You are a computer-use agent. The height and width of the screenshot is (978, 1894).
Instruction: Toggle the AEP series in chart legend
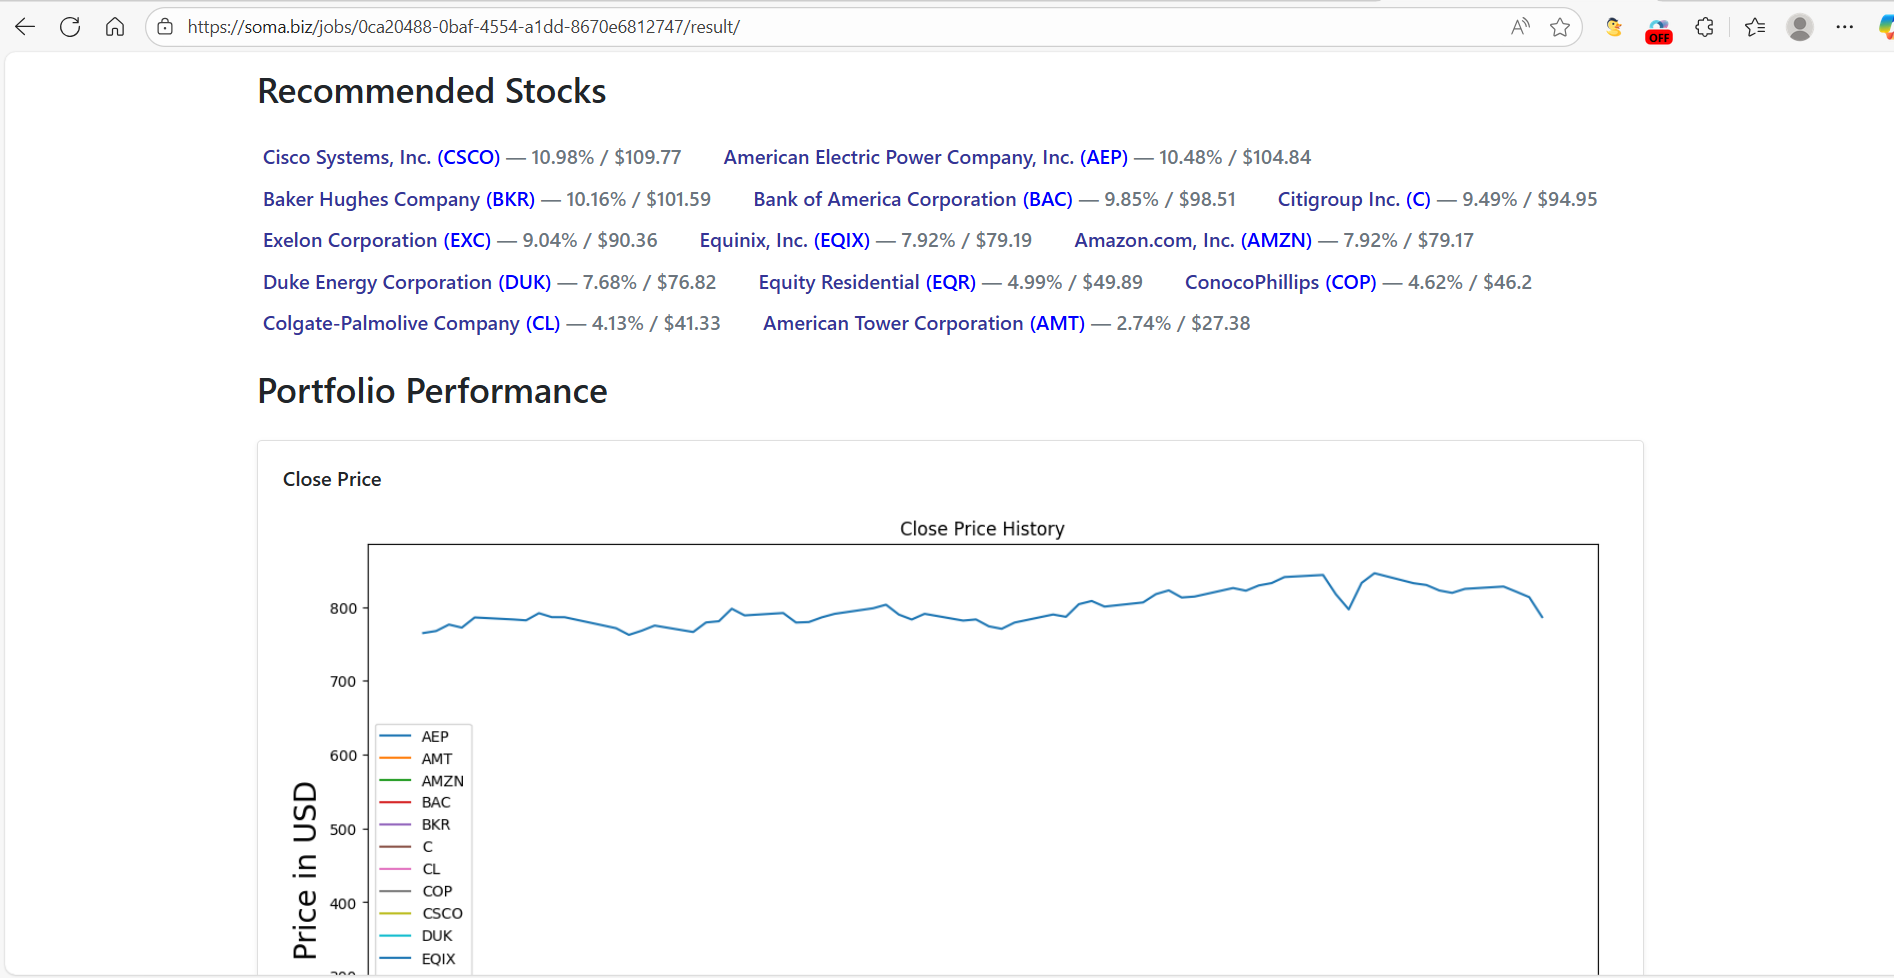435,736
